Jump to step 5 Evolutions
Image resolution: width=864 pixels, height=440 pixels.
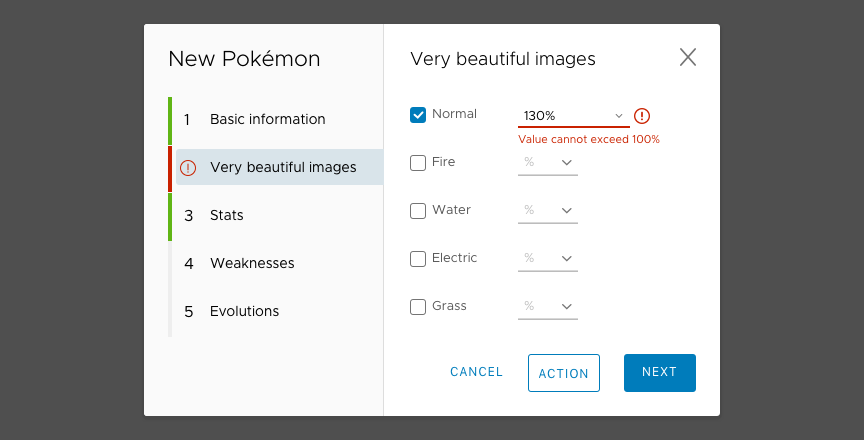coord(276,311)
